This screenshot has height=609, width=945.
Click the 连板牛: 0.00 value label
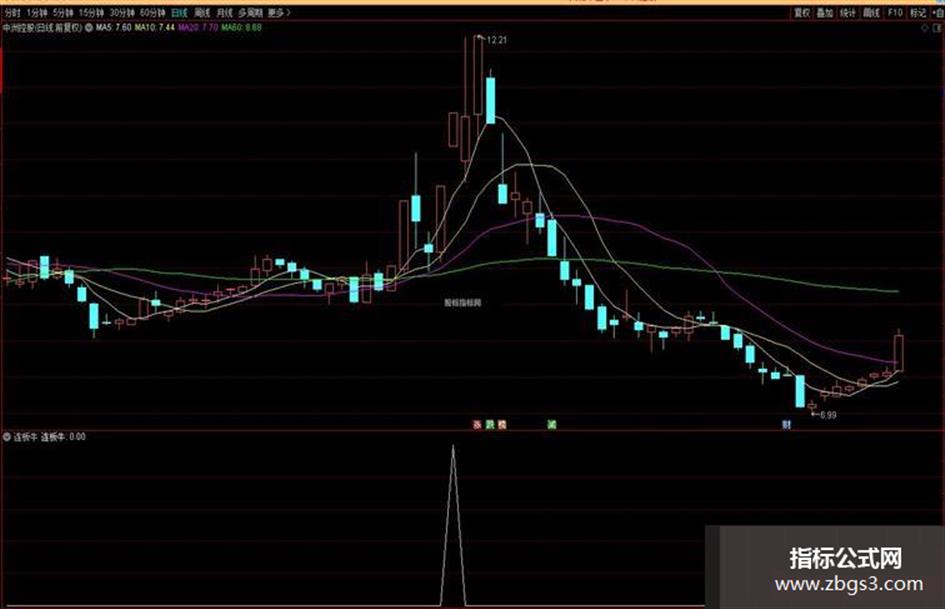coord(63,437)
